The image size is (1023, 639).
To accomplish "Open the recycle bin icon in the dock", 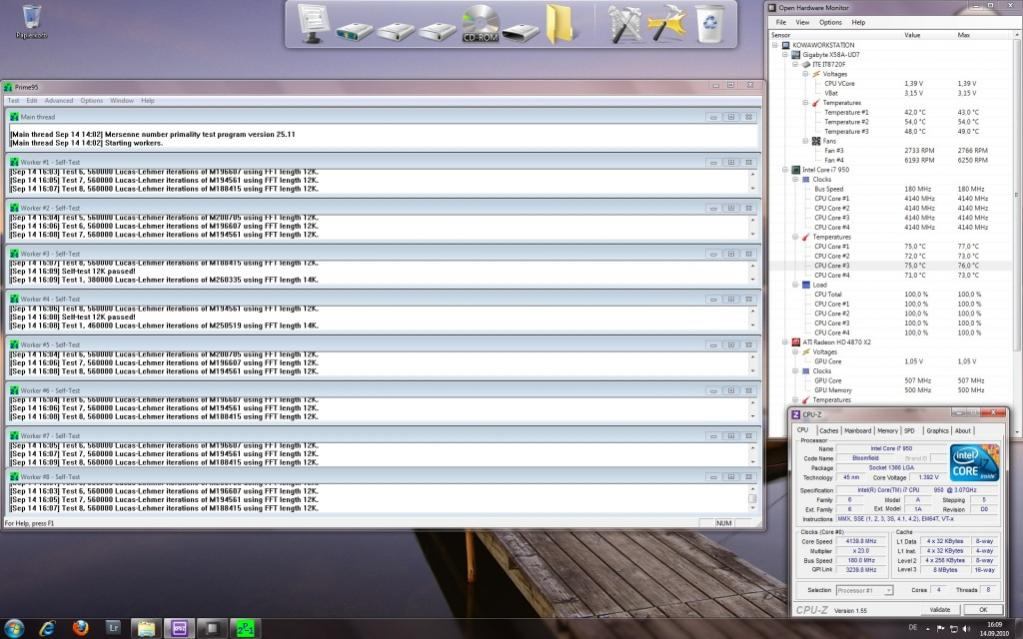I will click(x=710, y=24).
